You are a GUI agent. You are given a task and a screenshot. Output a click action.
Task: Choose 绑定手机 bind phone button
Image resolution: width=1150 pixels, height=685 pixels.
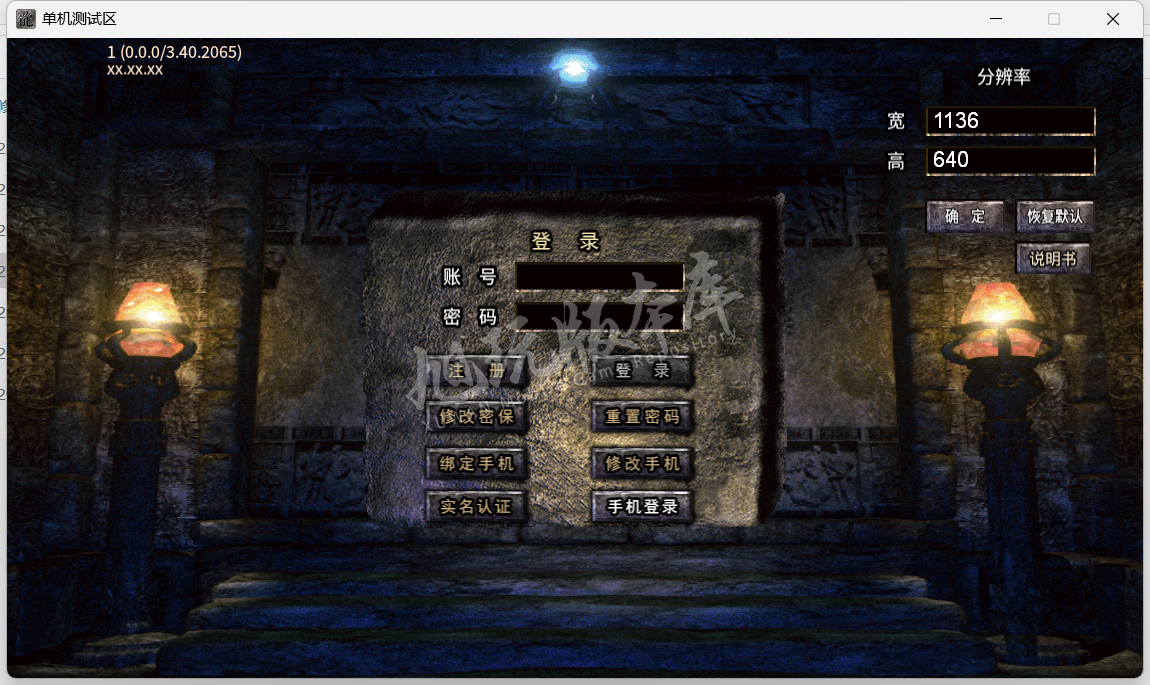click(x=477, y=464)
